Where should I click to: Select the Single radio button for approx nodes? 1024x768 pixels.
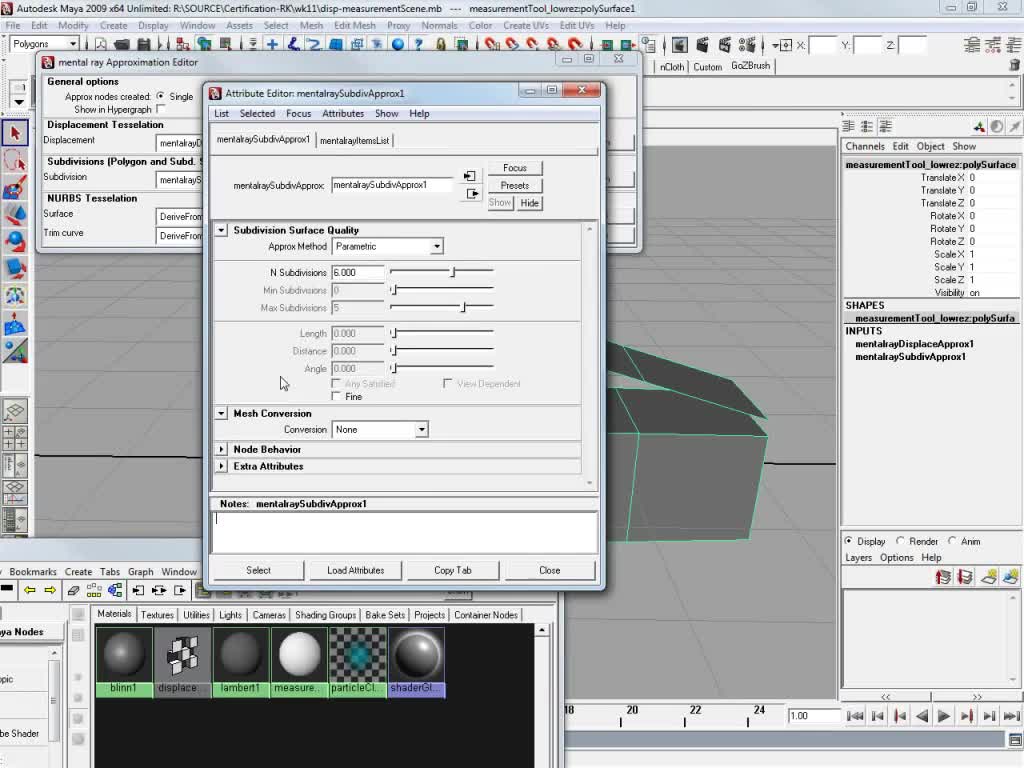point(160,96)
